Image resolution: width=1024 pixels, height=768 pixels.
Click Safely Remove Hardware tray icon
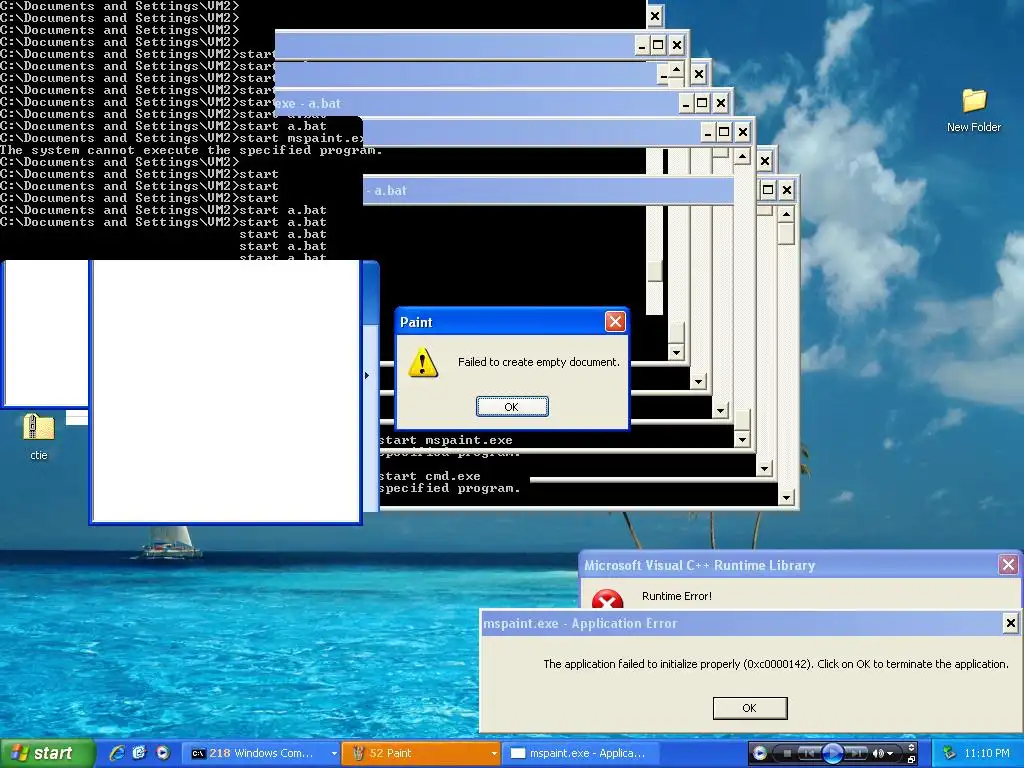950,753
